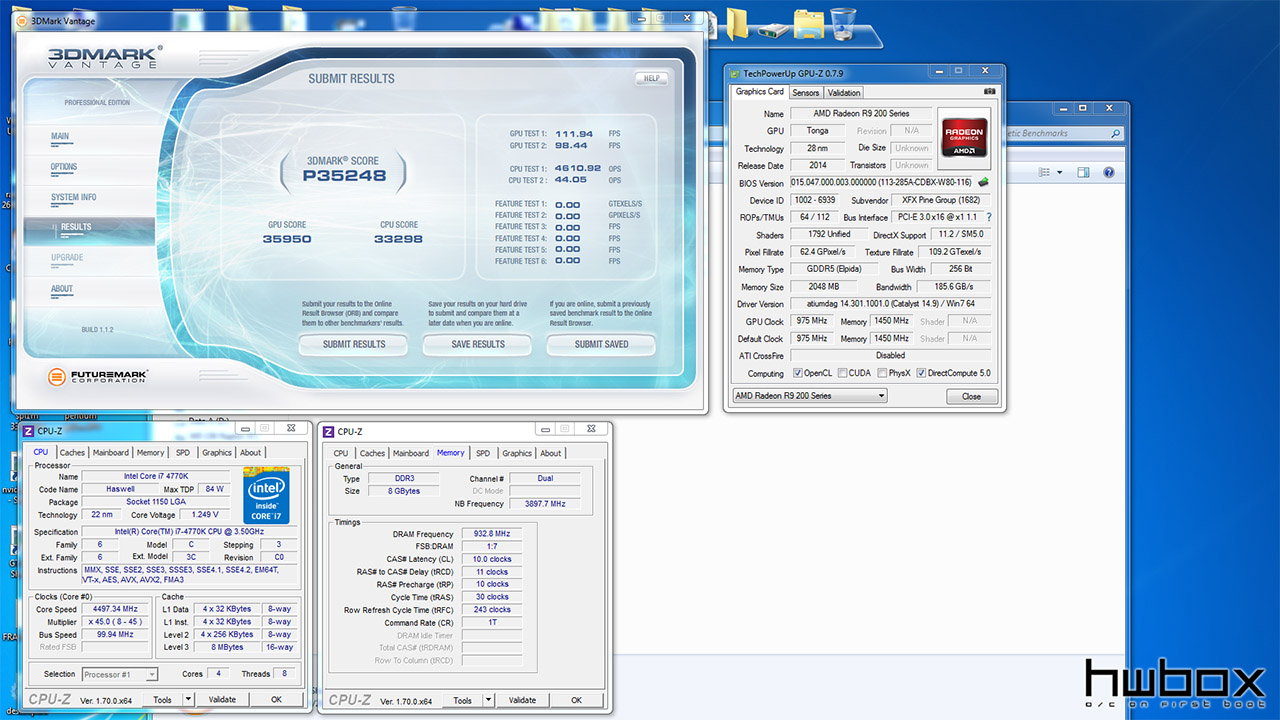Open the Mainboard tab in left CPU-Z

click(x=111, y=453)
